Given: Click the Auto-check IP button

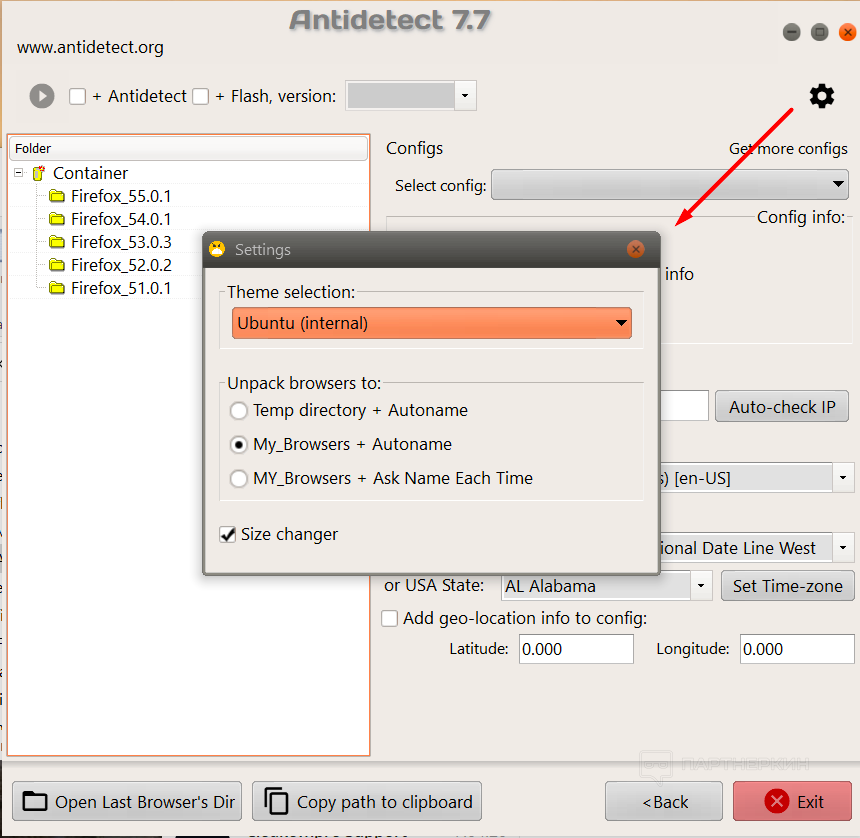Looking at the screenshot, I should click(x=782, y=406).
